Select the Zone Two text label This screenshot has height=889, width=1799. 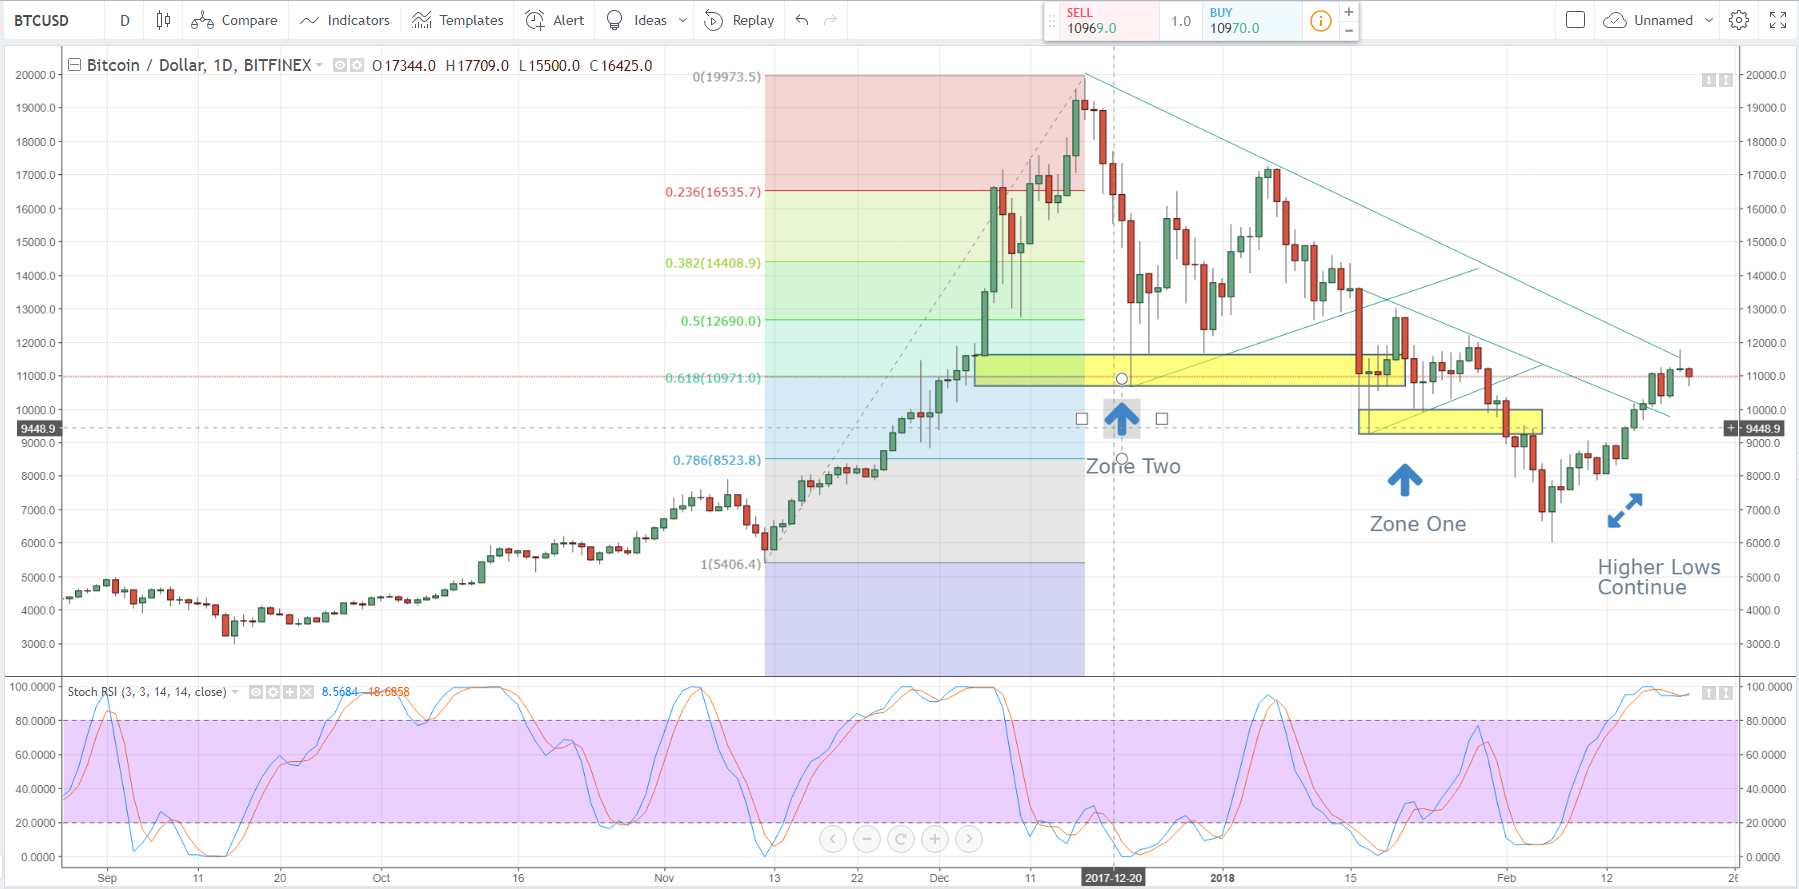point(1133,466)
